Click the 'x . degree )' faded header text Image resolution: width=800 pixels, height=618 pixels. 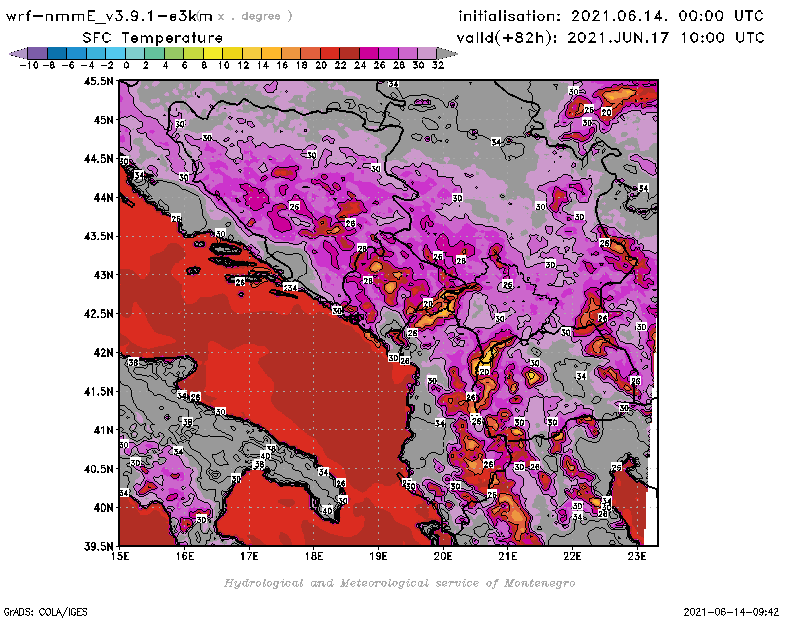click(x=255, y=16)
